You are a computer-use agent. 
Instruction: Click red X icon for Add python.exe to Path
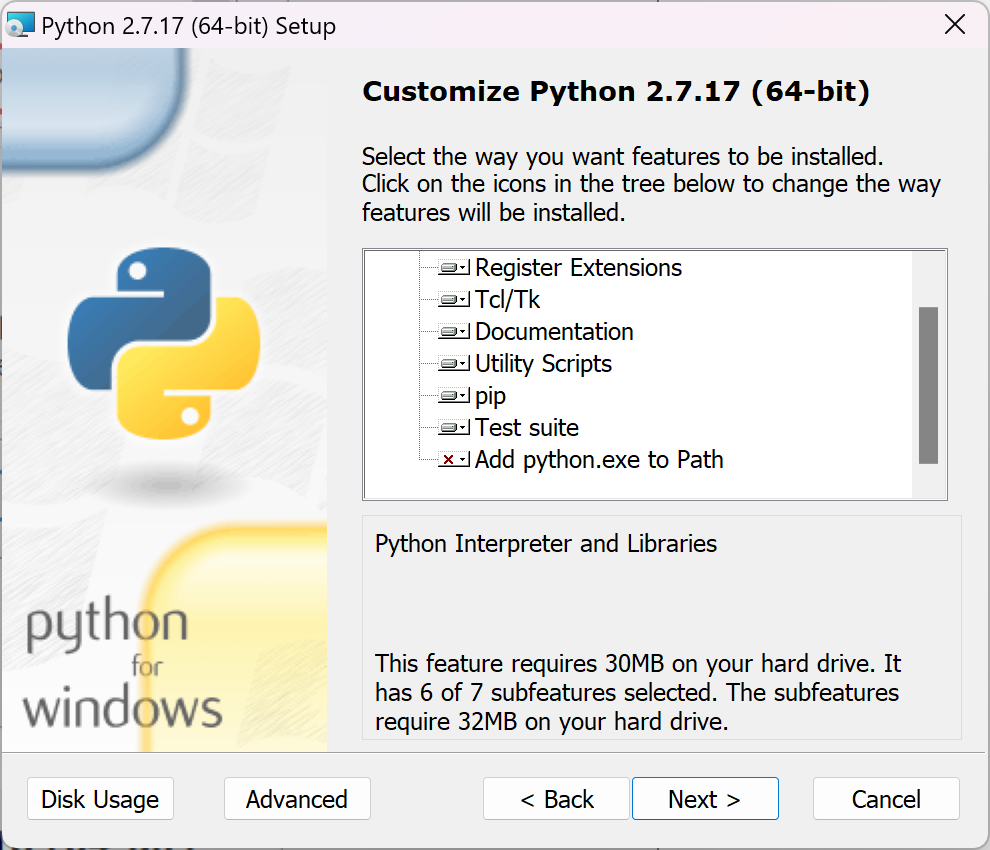click(454, 460)
